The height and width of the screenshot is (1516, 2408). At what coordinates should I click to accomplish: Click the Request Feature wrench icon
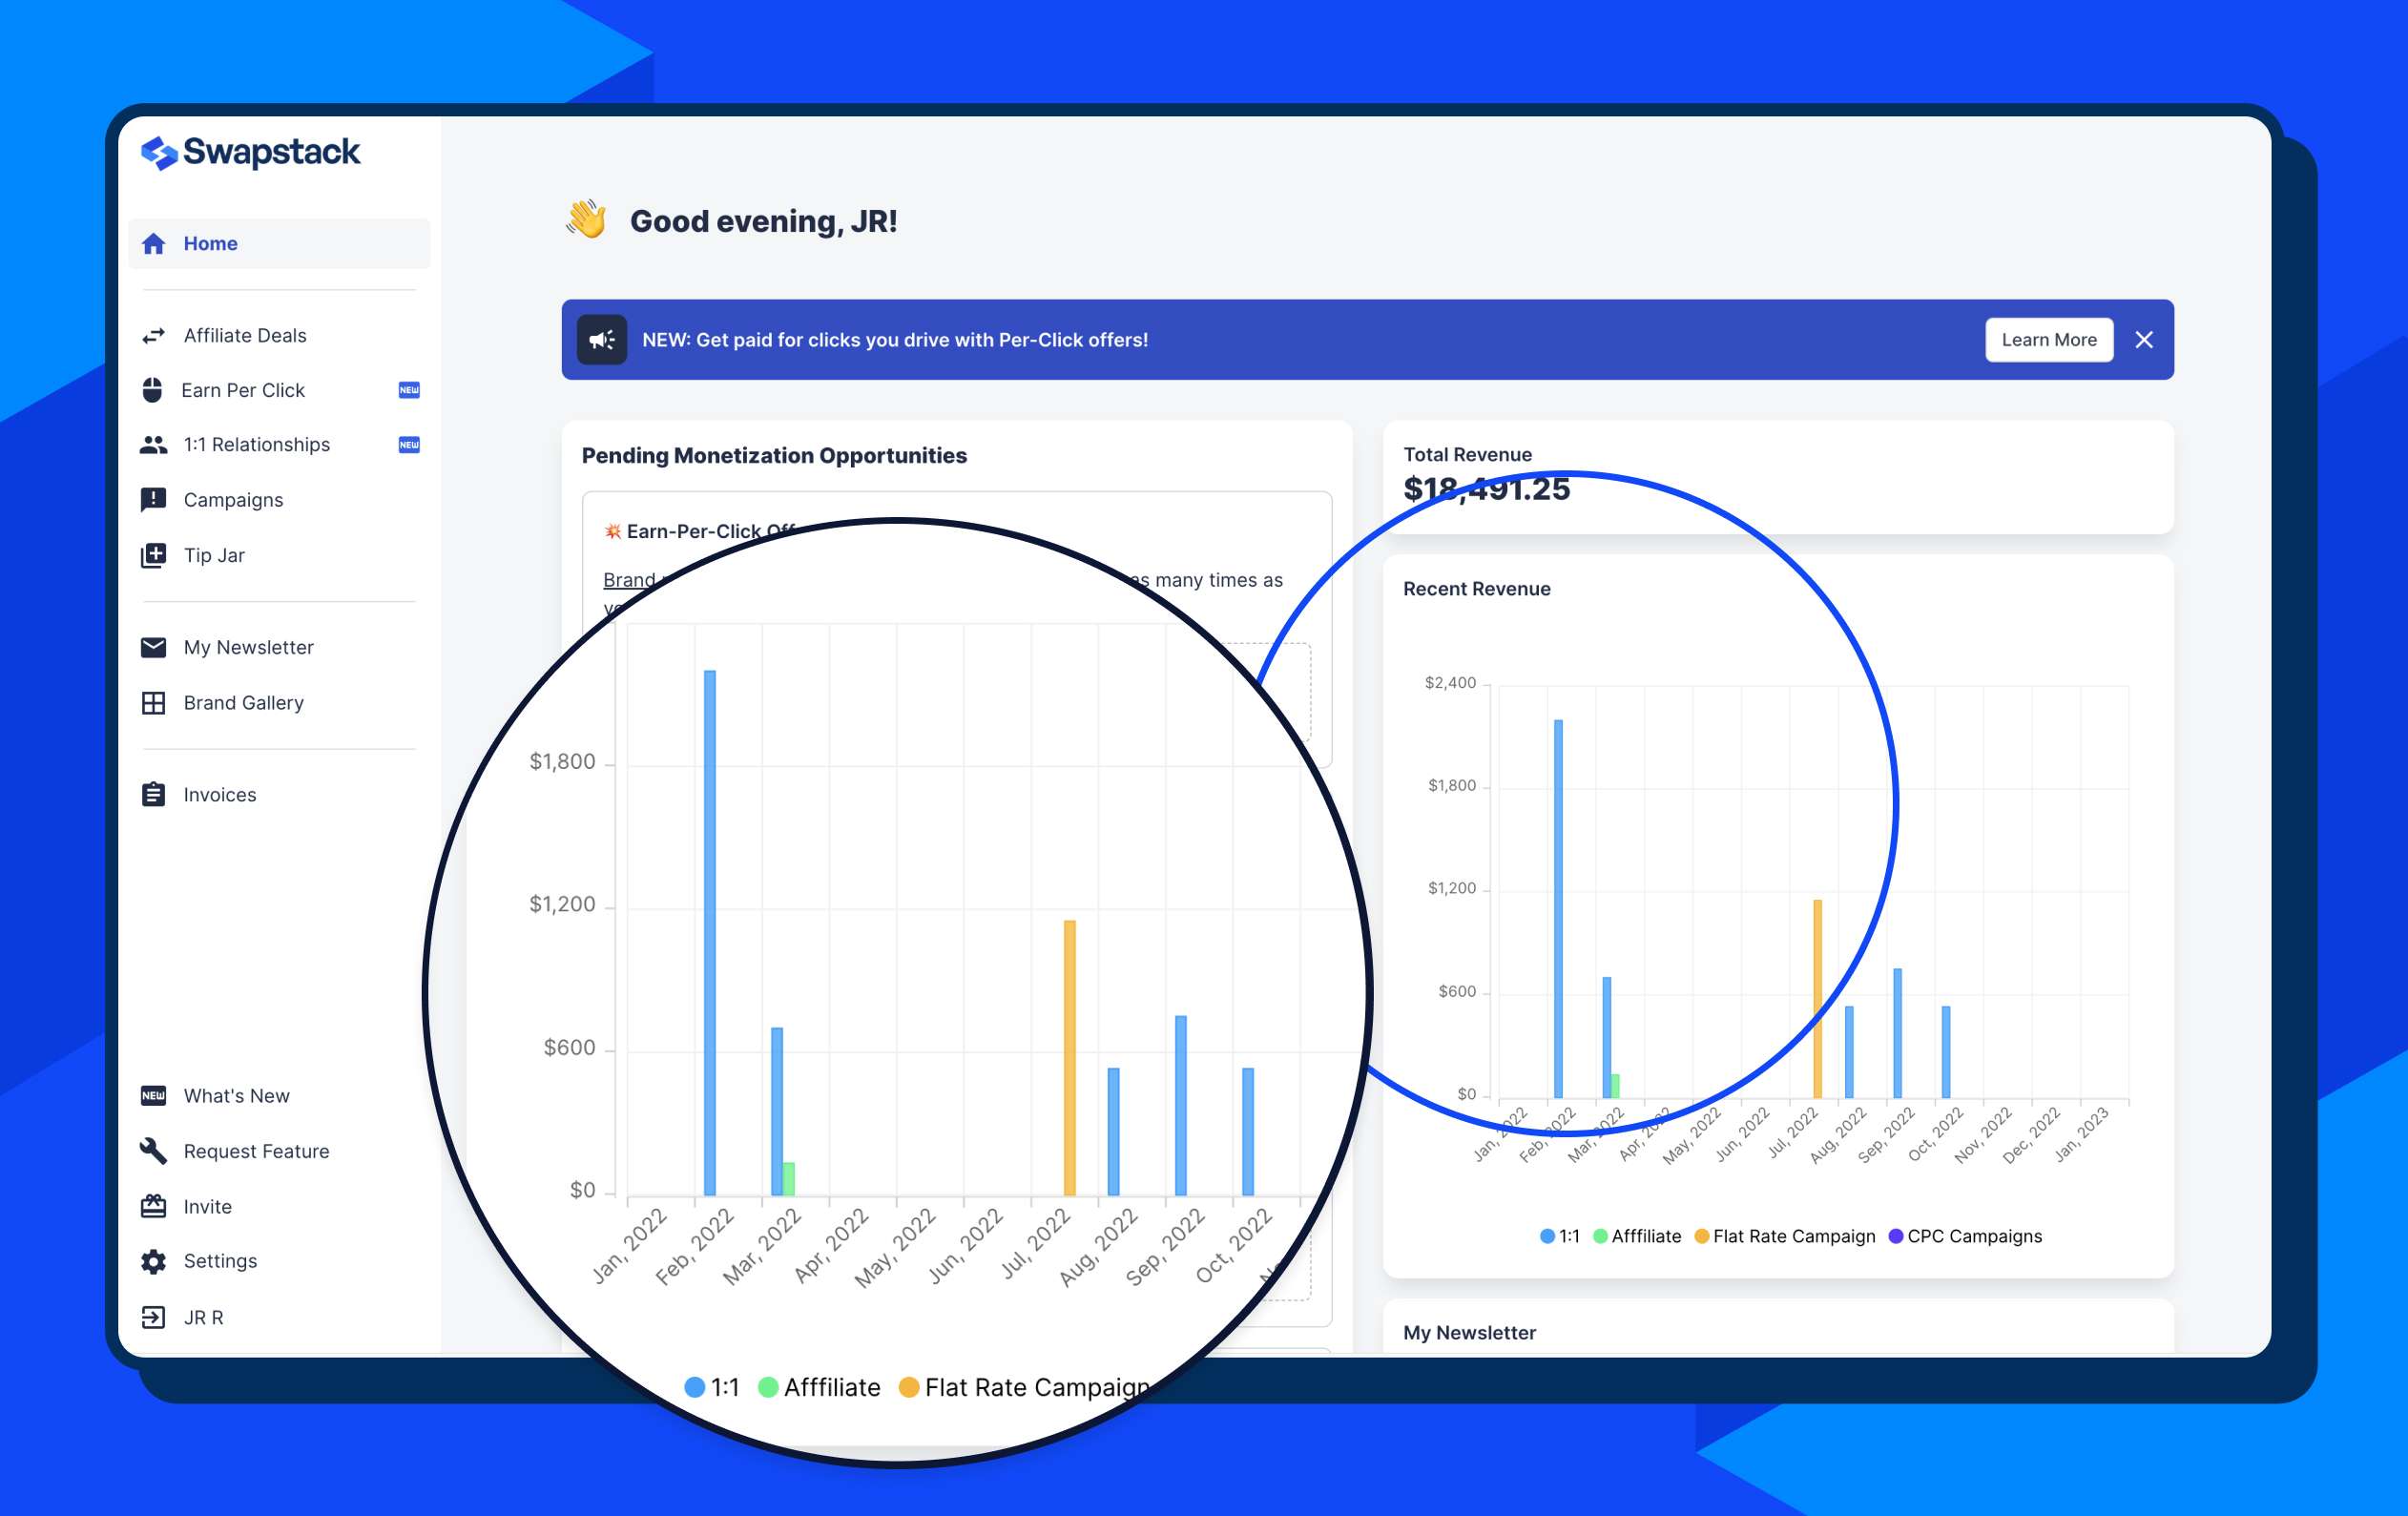153,1151
